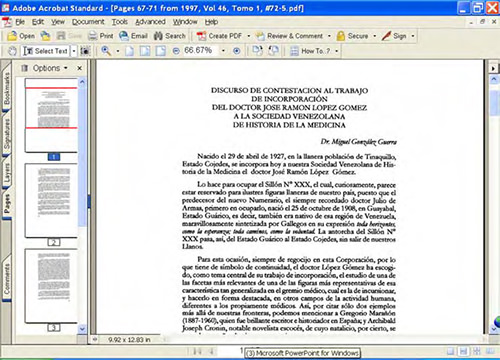Set Actual Size page view
The width and height of the screenshot is (500, 360).
[130, 51]
